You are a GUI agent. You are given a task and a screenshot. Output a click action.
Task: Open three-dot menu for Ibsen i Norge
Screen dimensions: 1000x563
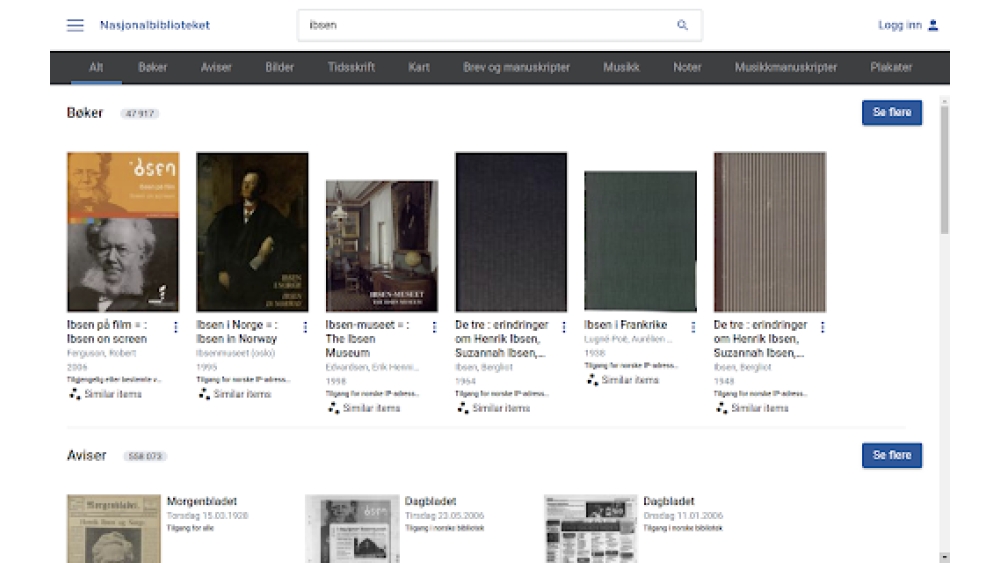pyautogui.click(x=305, y=327)
